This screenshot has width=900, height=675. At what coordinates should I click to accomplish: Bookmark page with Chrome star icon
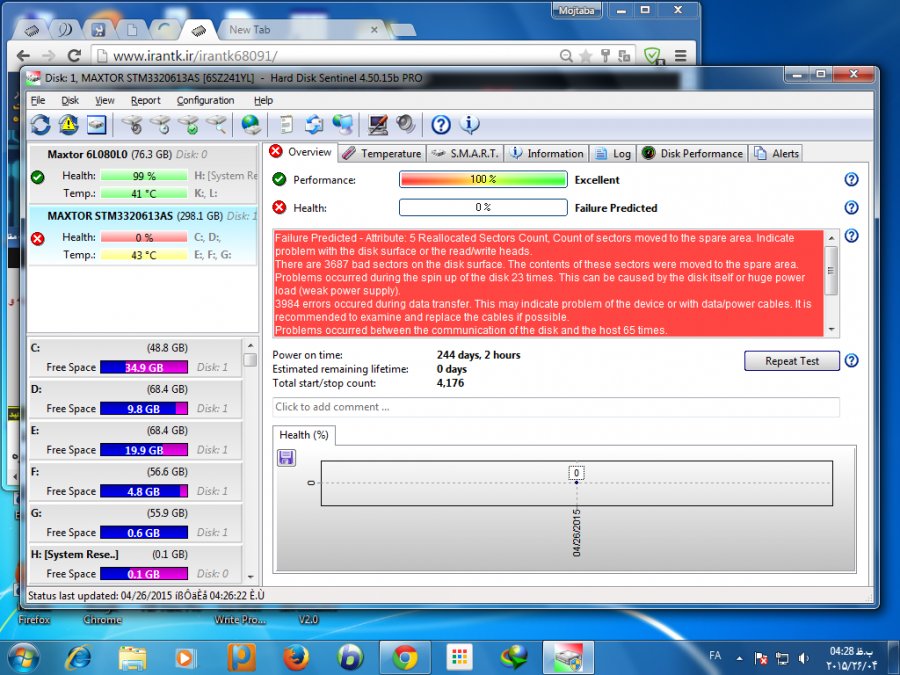[585, 56]
